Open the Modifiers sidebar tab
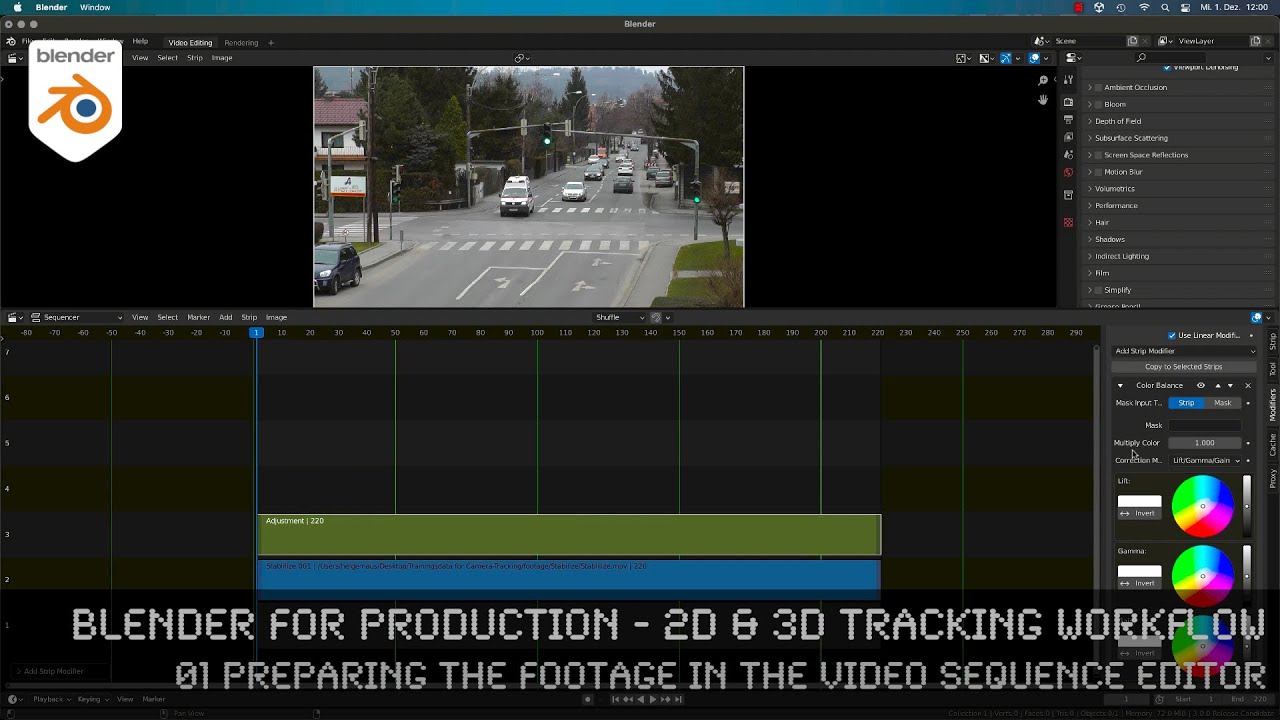 [1272, 404]
